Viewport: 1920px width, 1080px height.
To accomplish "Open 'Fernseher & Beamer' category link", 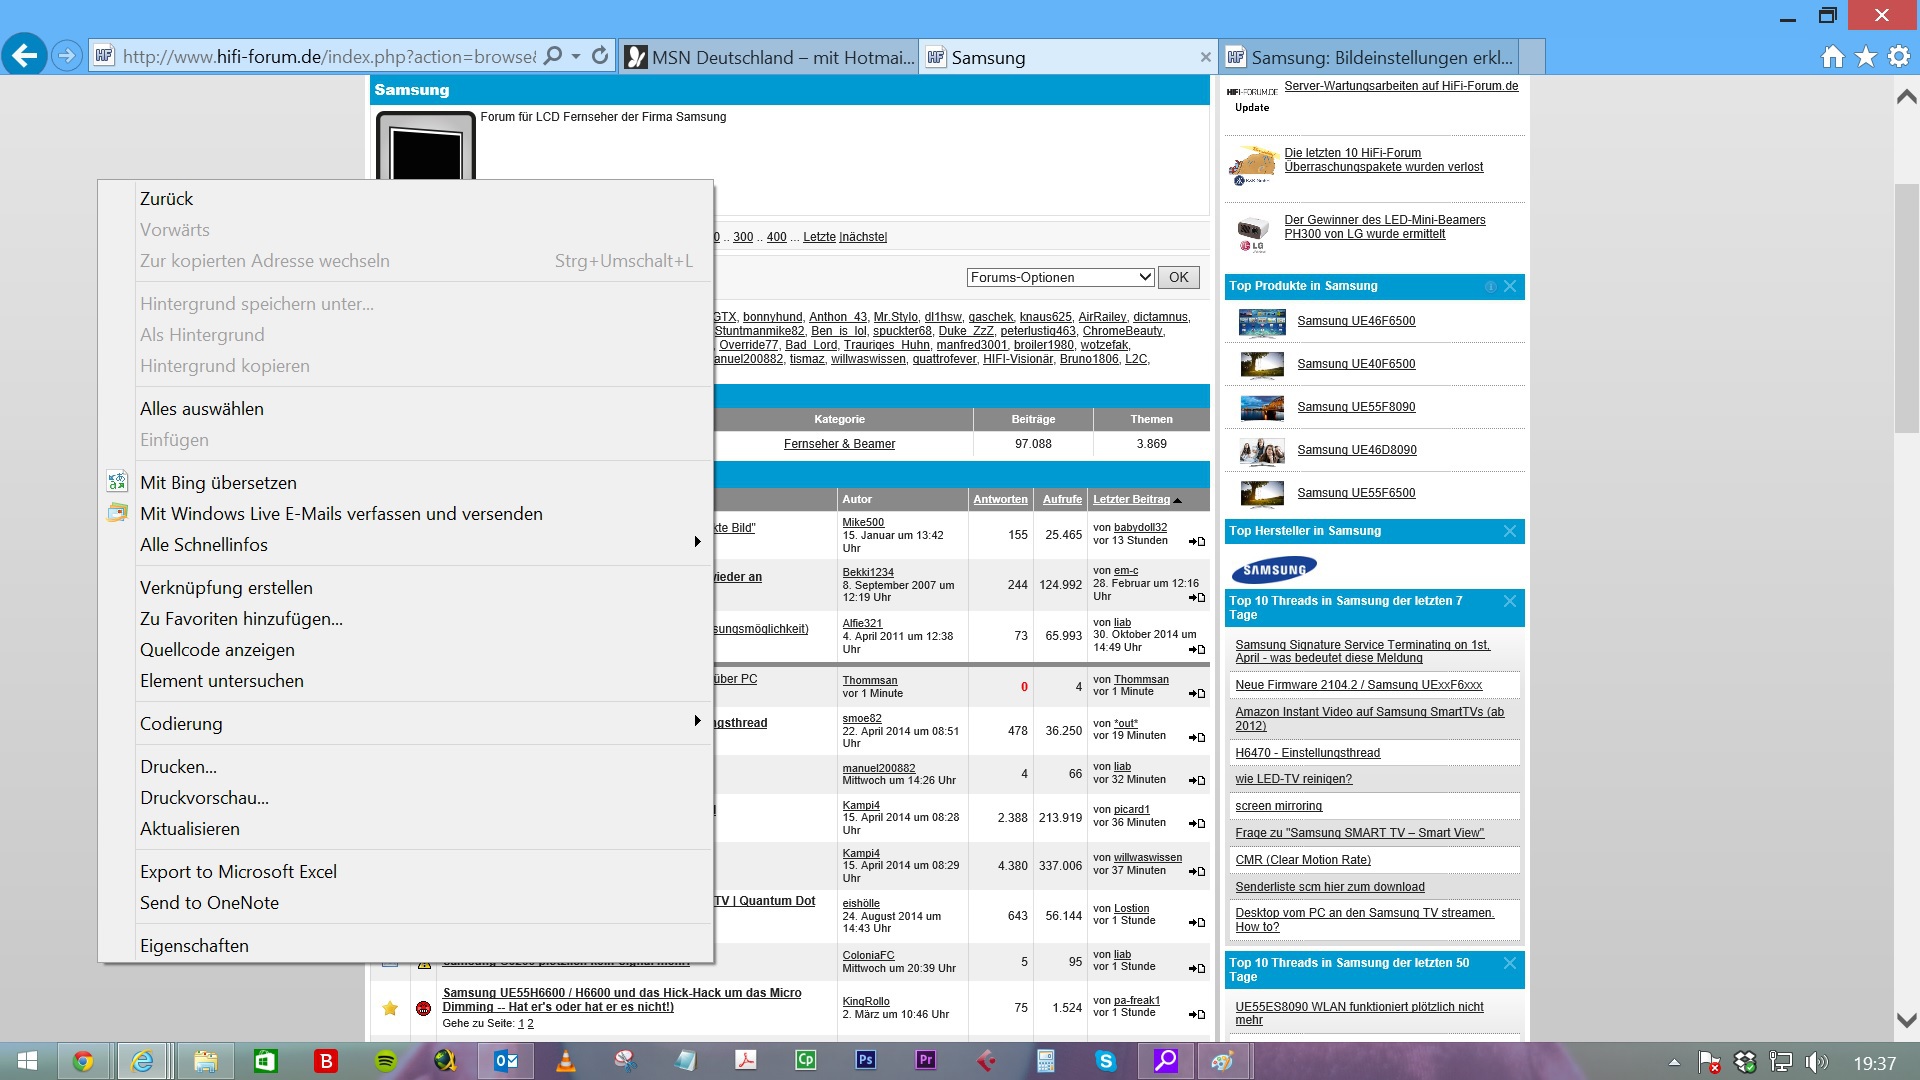I will 839,444.
